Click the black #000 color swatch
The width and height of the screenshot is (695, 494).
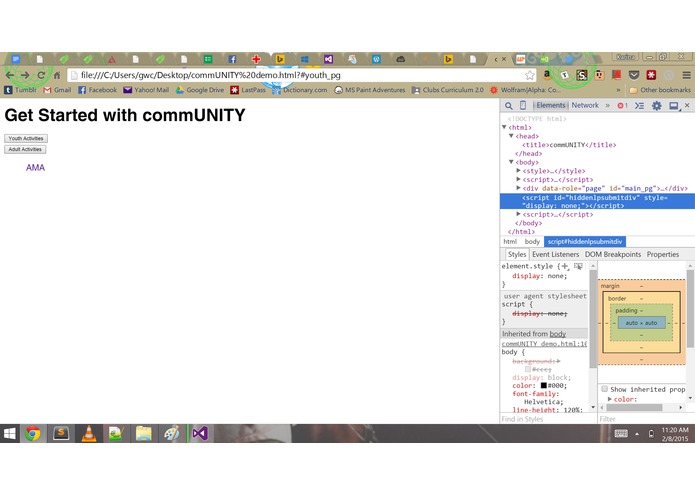click(x=543, y=385)
